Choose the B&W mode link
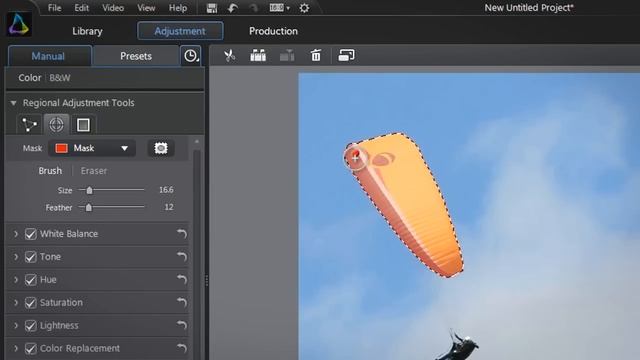This screenshot has height=360, width=640. click(60, 78)
